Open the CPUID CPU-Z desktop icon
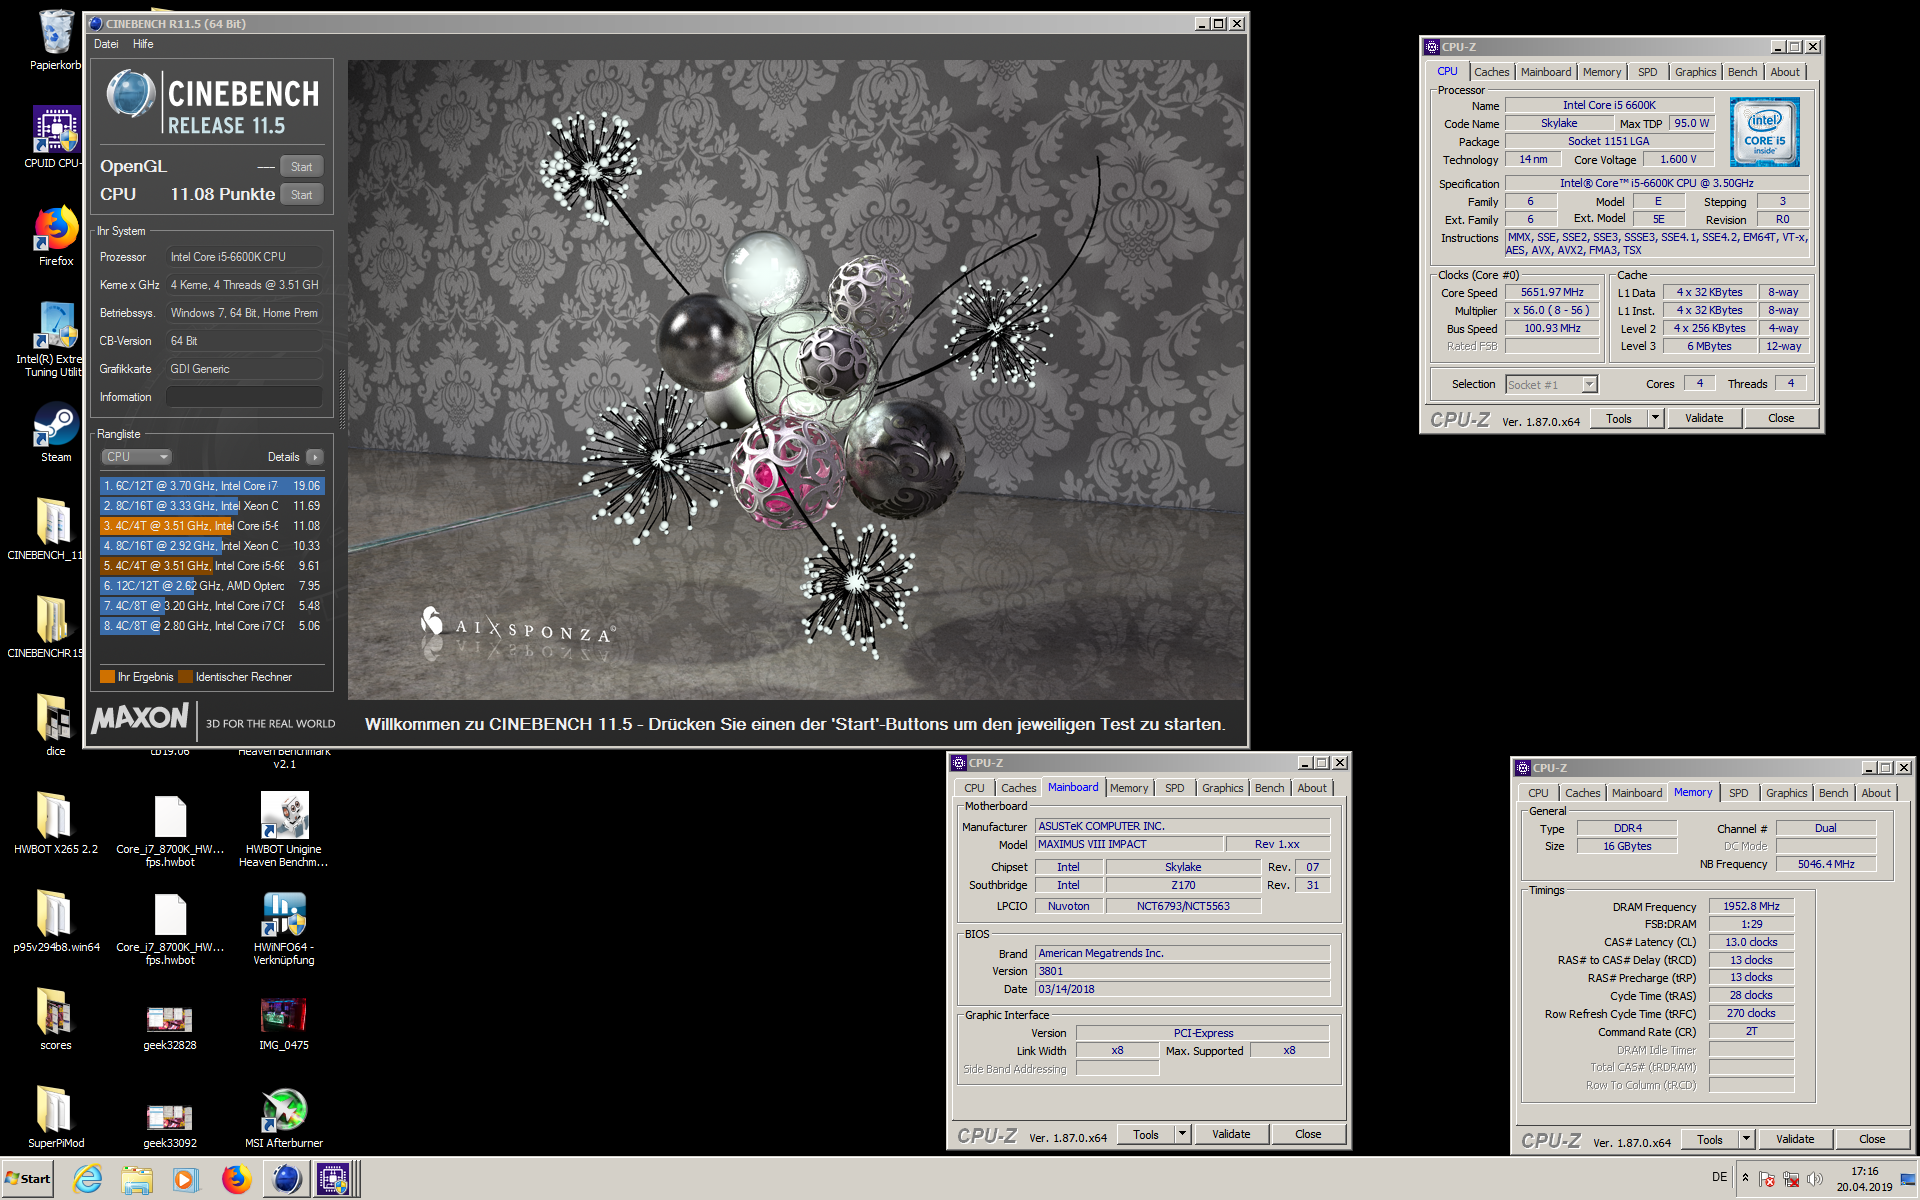The width and height of the screenshot is (1920, 1200). coord(56,131)
